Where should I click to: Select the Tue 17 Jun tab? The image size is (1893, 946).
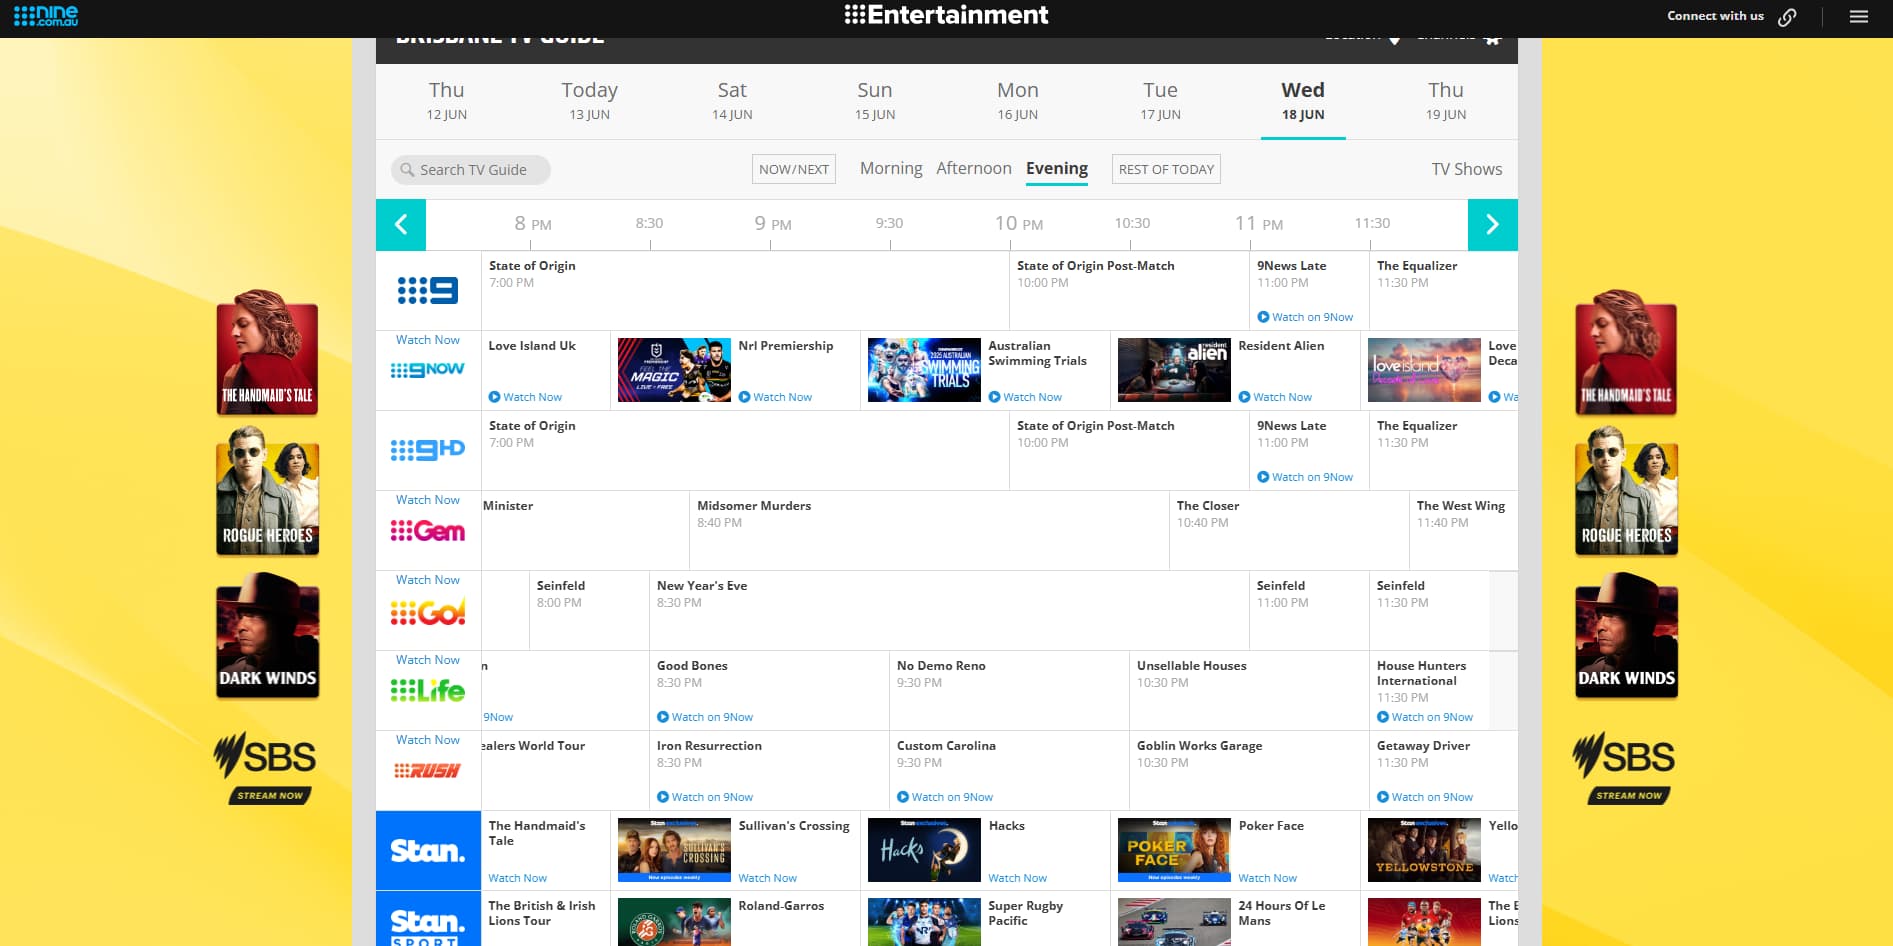coord(1160,101)
